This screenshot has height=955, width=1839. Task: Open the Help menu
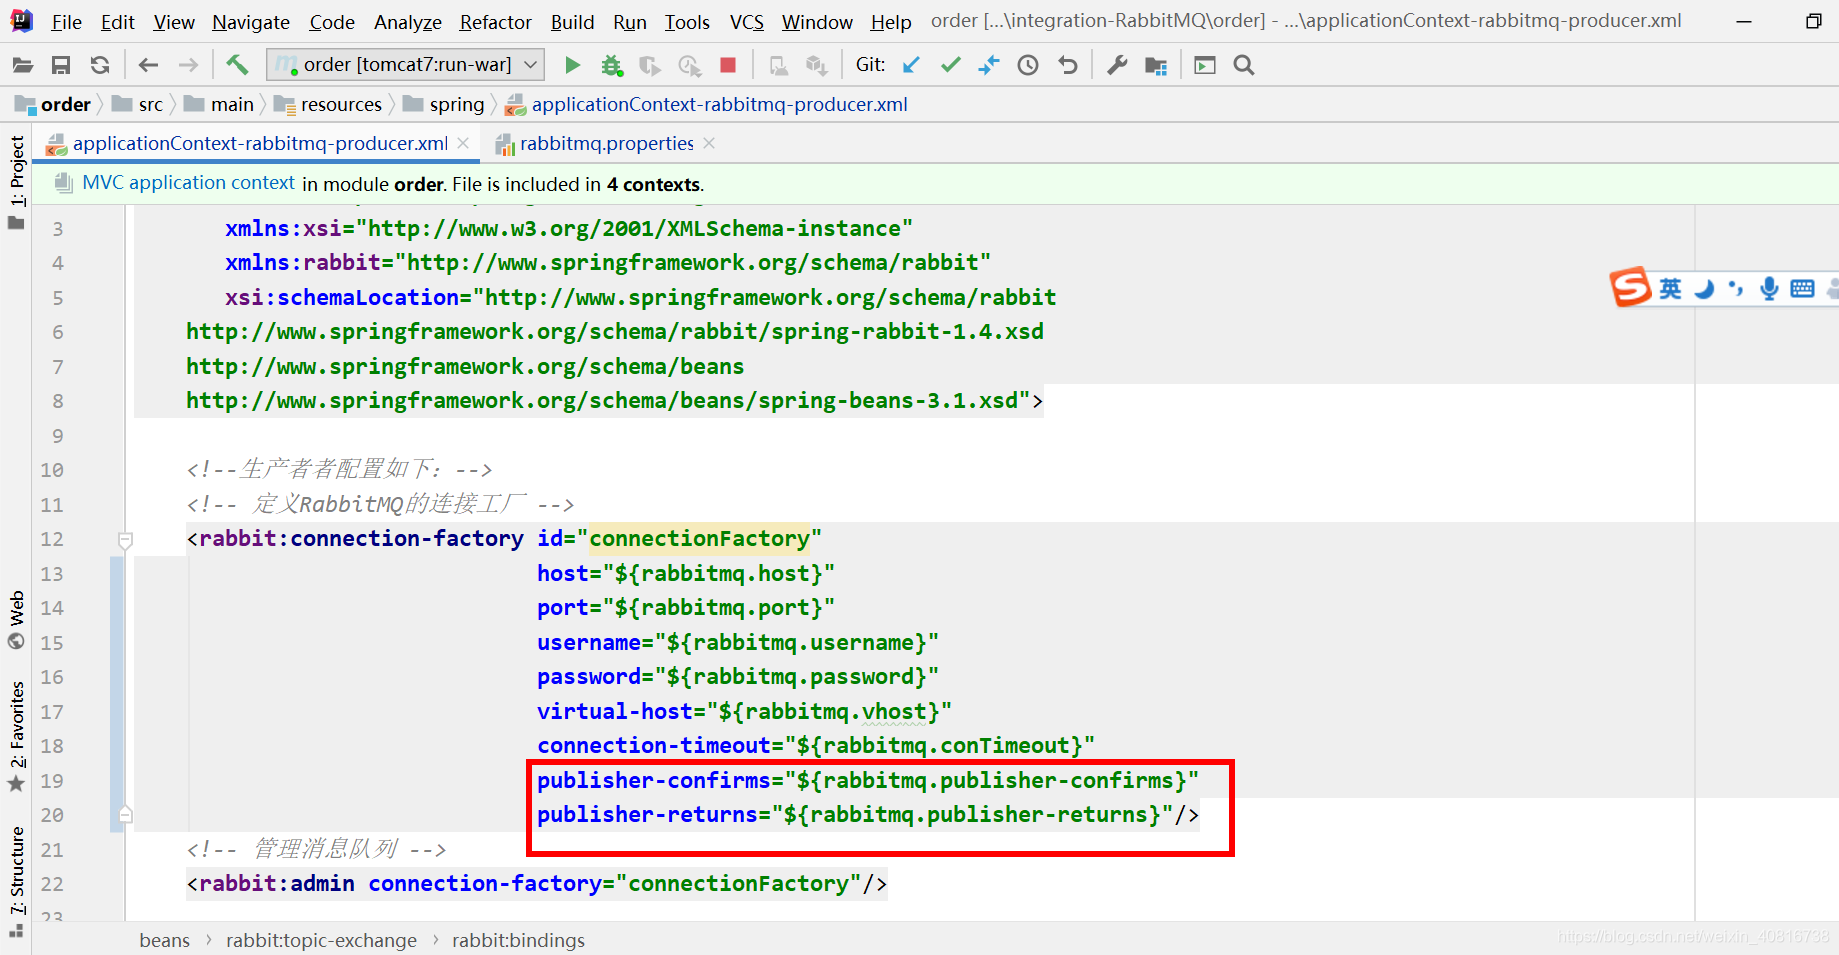tap(891, 21)
